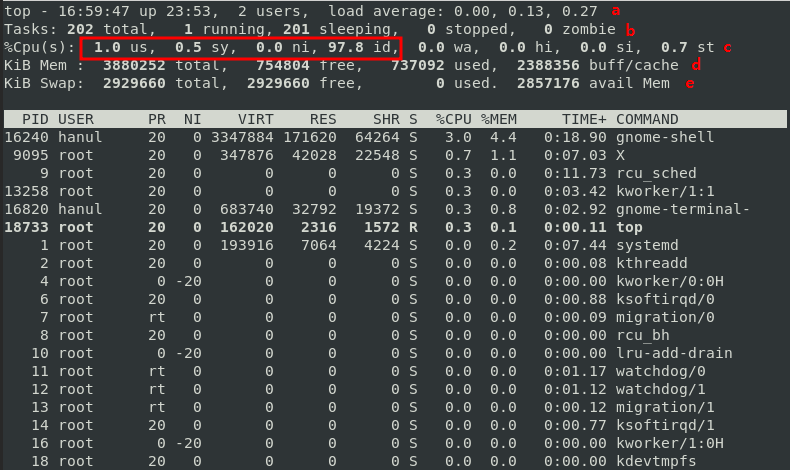The image size is (790, 470).
Task: Select the gnome-shell process name
Action: click(x=665, y=138)
